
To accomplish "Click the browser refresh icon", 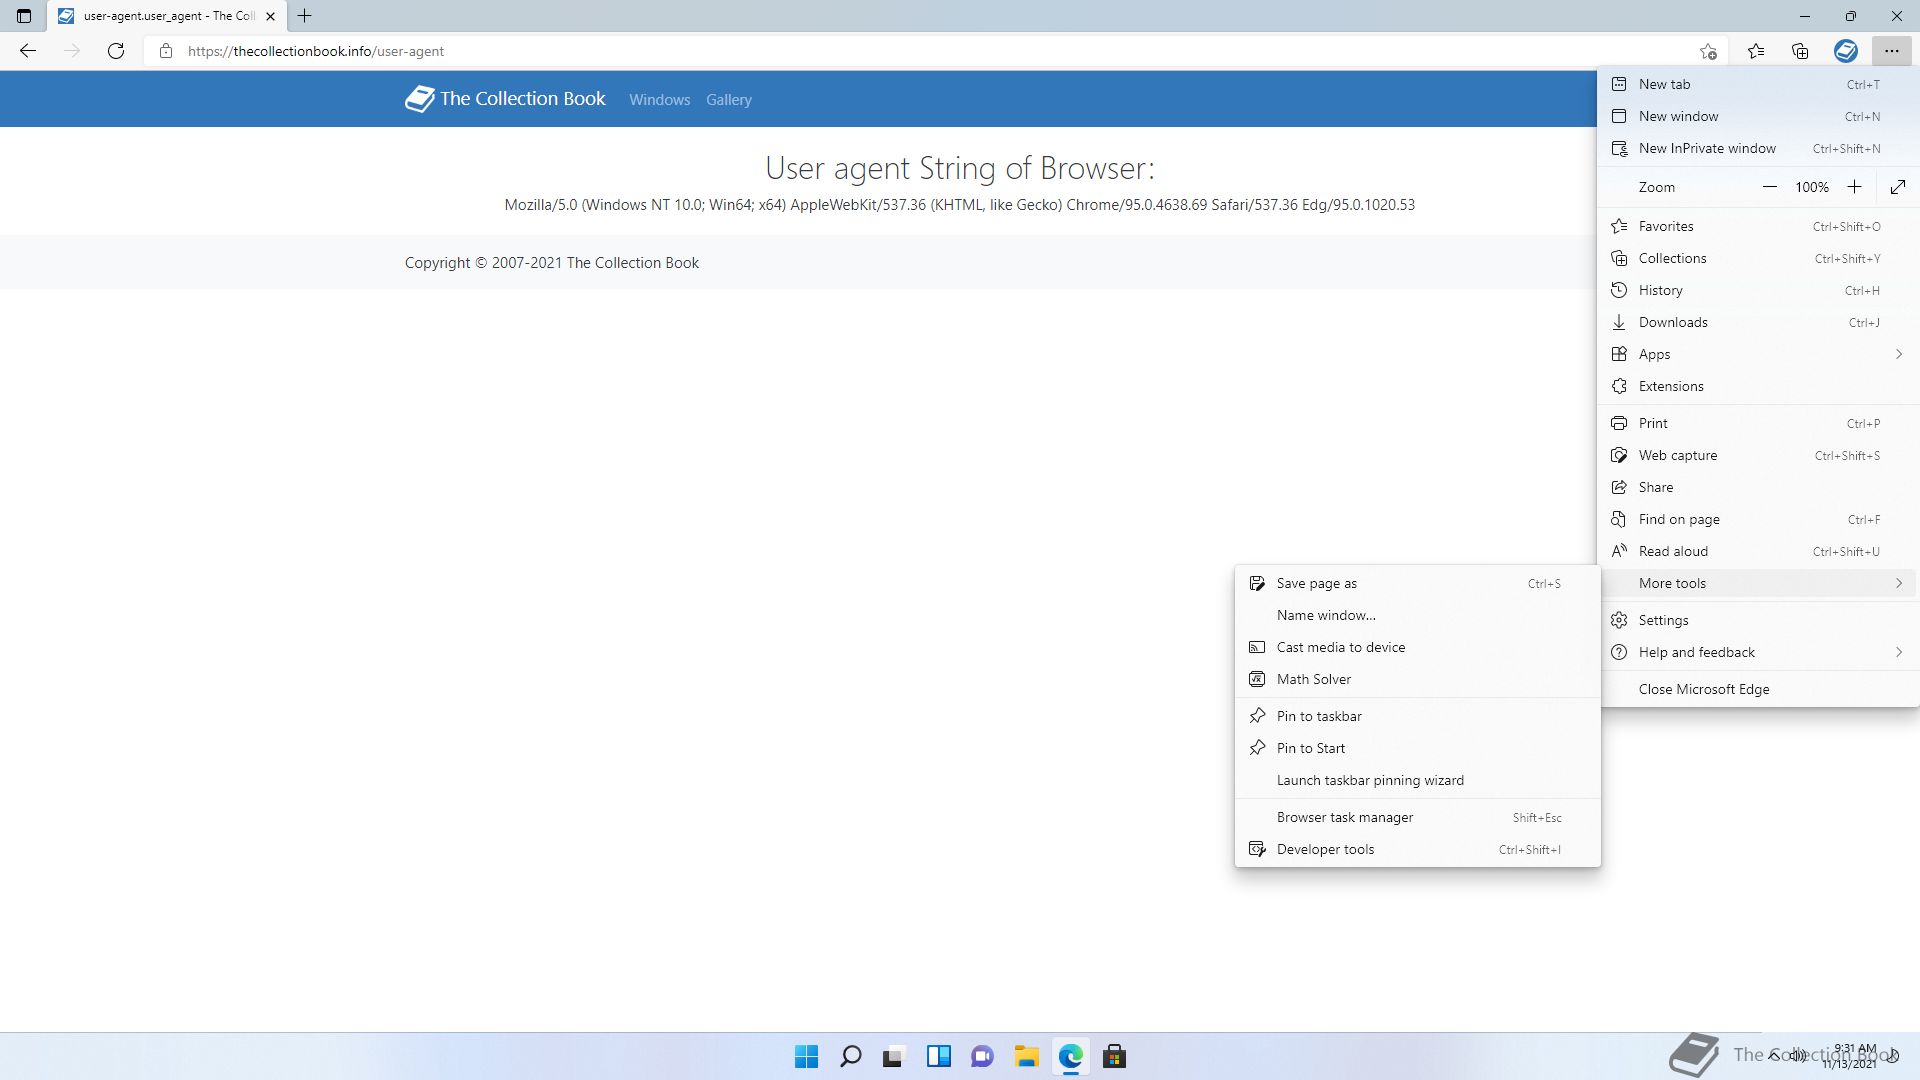I will [116, 51].
